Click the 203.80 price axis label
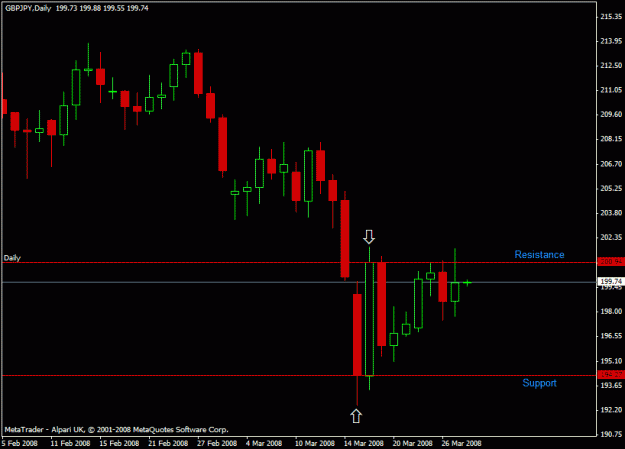Viewport: 625px width, 449px height. tap(611, 213)
